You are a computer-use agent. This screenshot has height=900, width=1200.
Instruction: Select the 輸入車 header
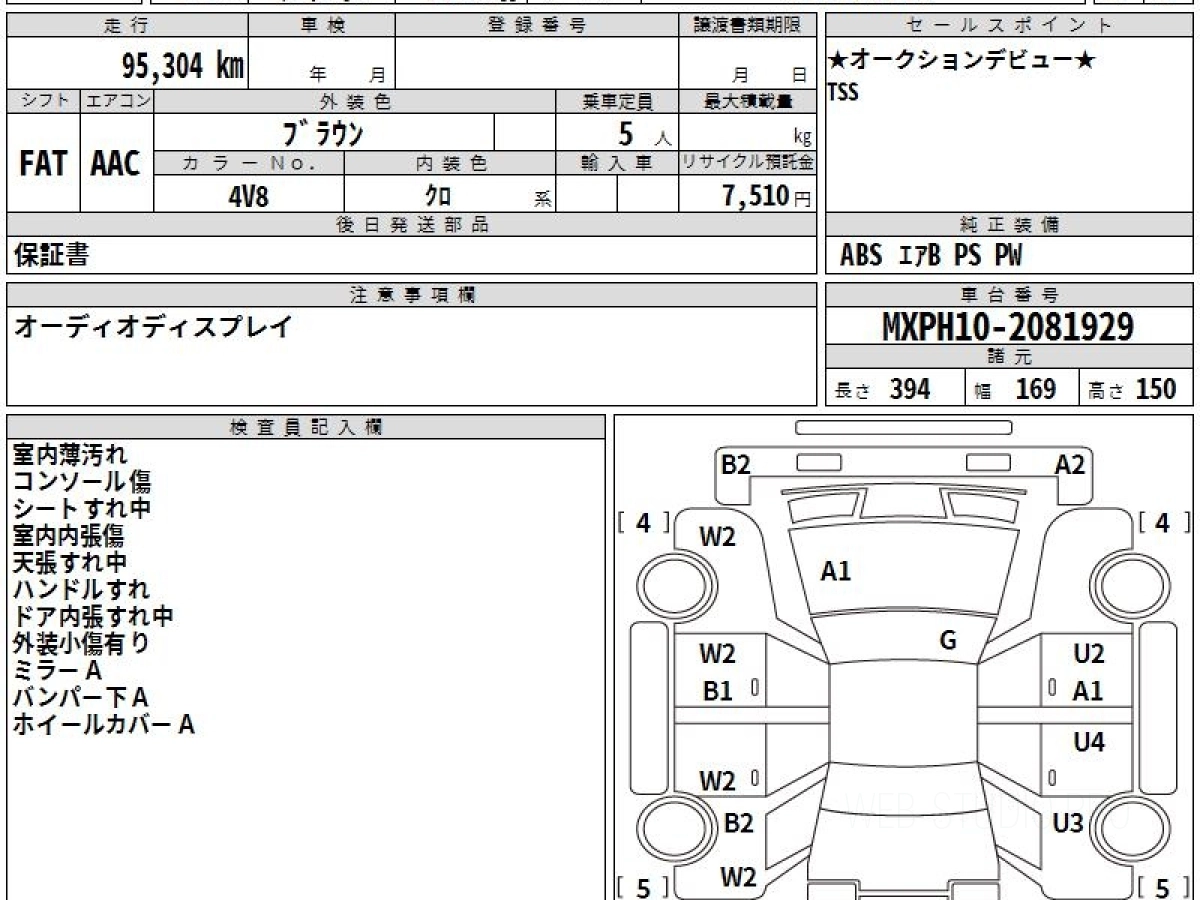(x=617, y=163)
